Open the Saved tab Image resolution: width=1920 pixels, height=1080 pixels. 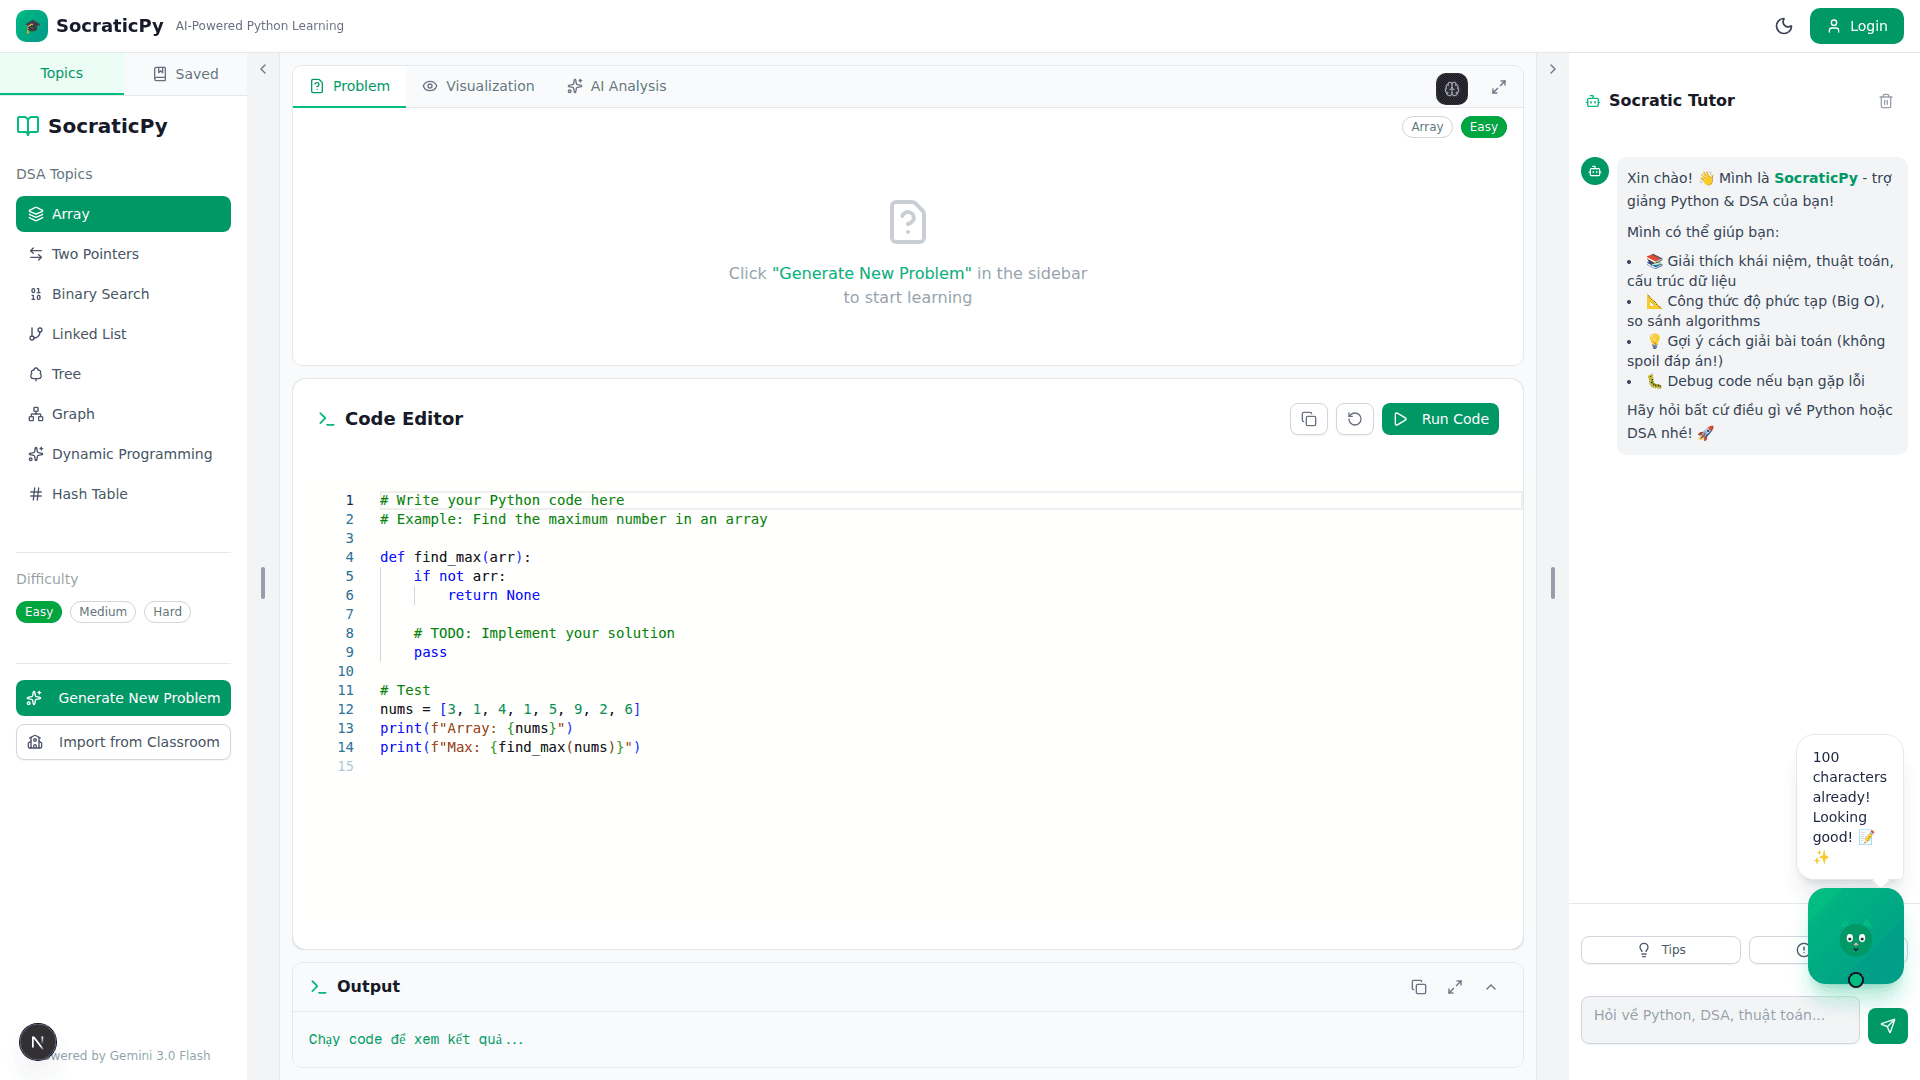point(185,74)
